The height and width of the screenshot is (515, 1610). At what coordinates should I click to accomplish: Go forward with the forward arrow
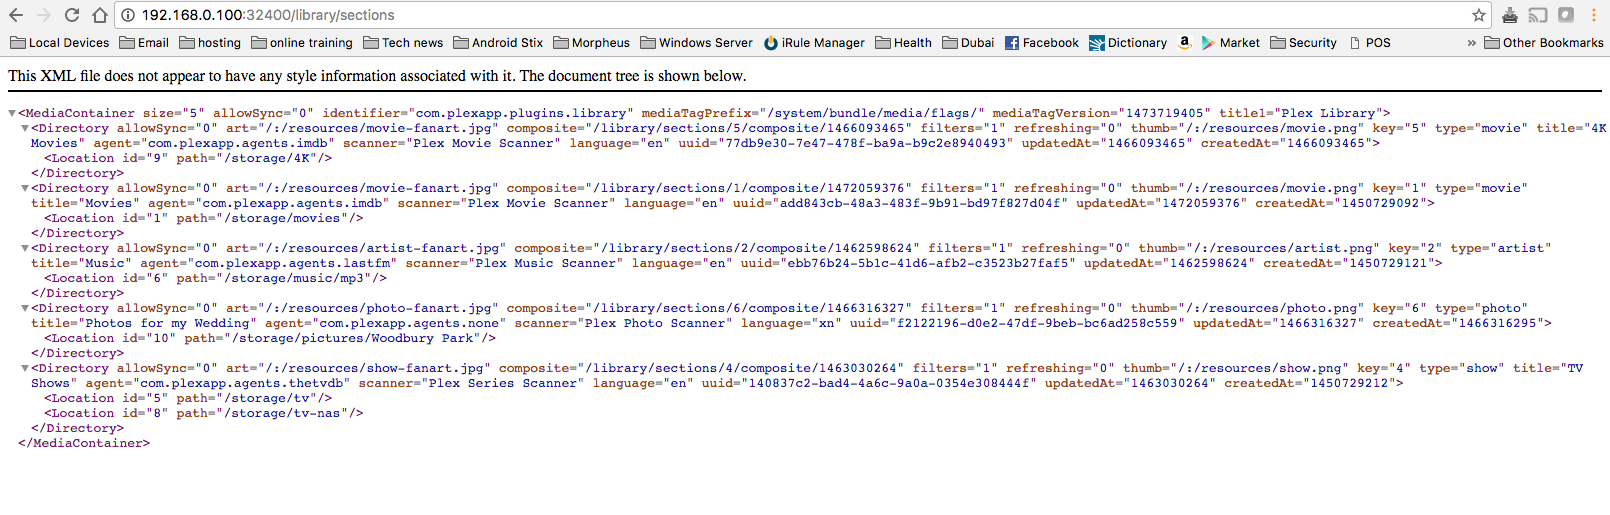pyautogui.click(x=44, y=15)
